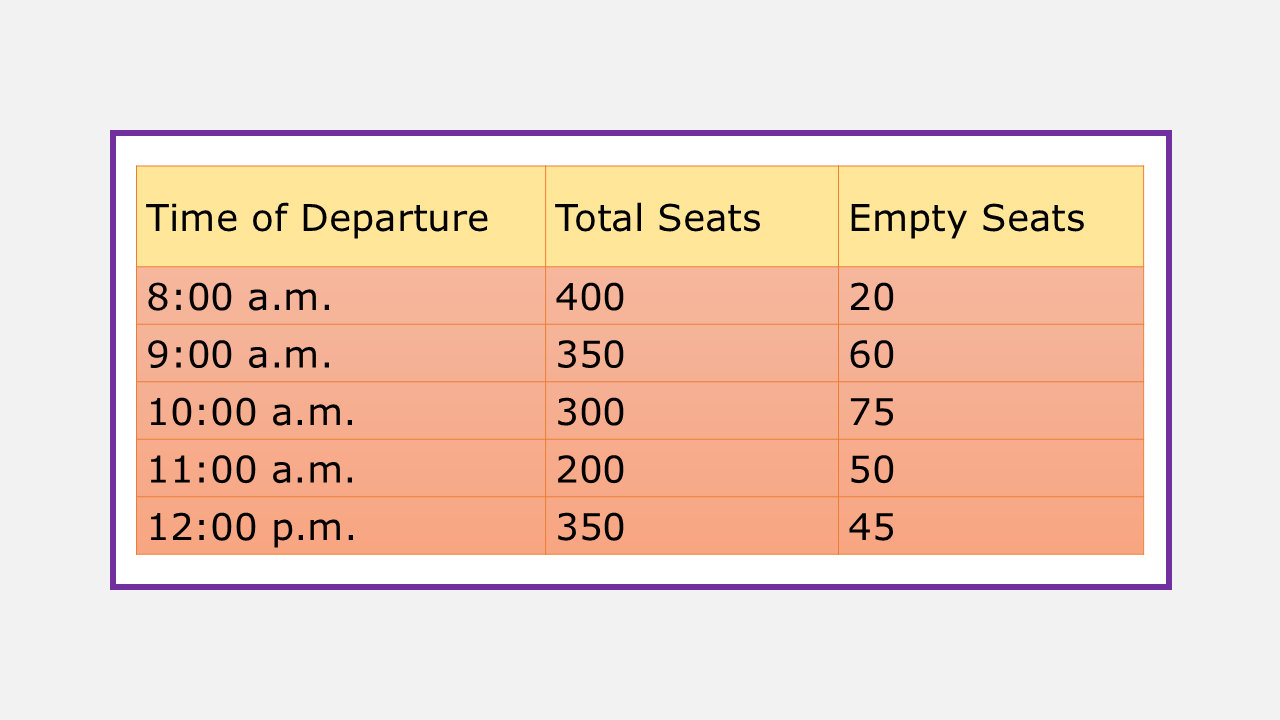
Task: Select the "Total Seats" header cell
Action: point(658,217)
